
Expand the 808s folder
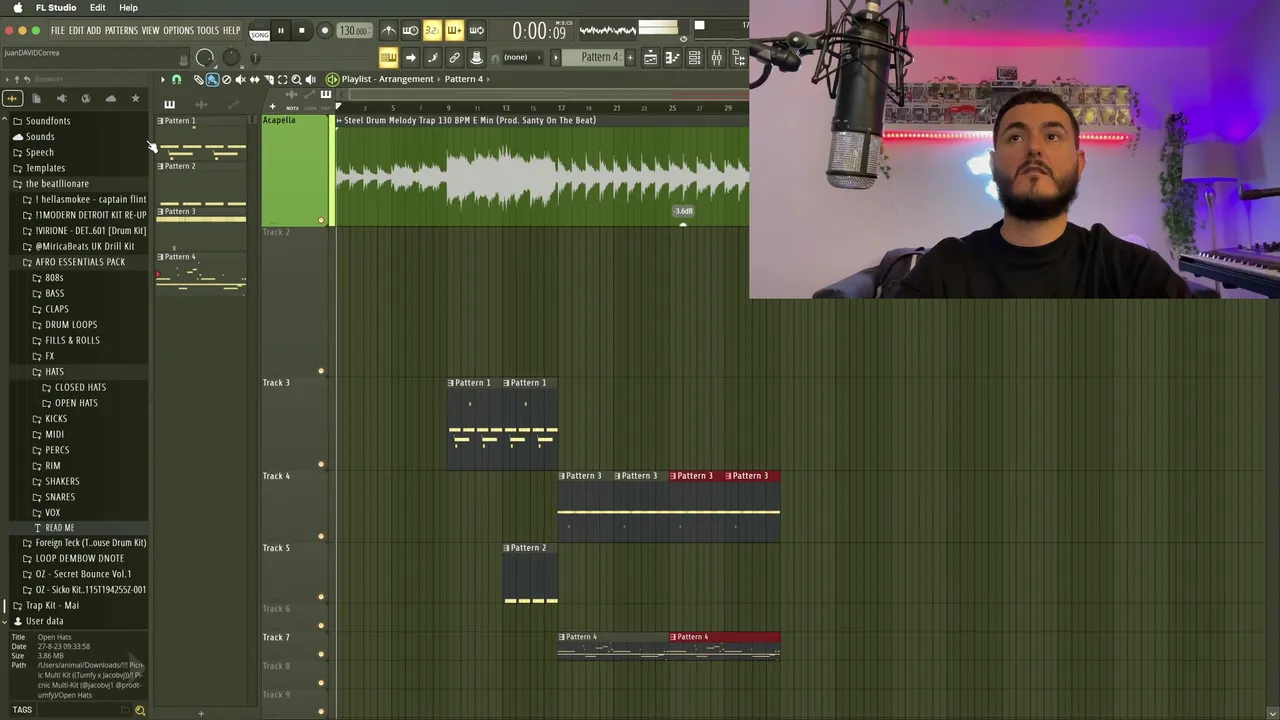click(x=54, y=278)
